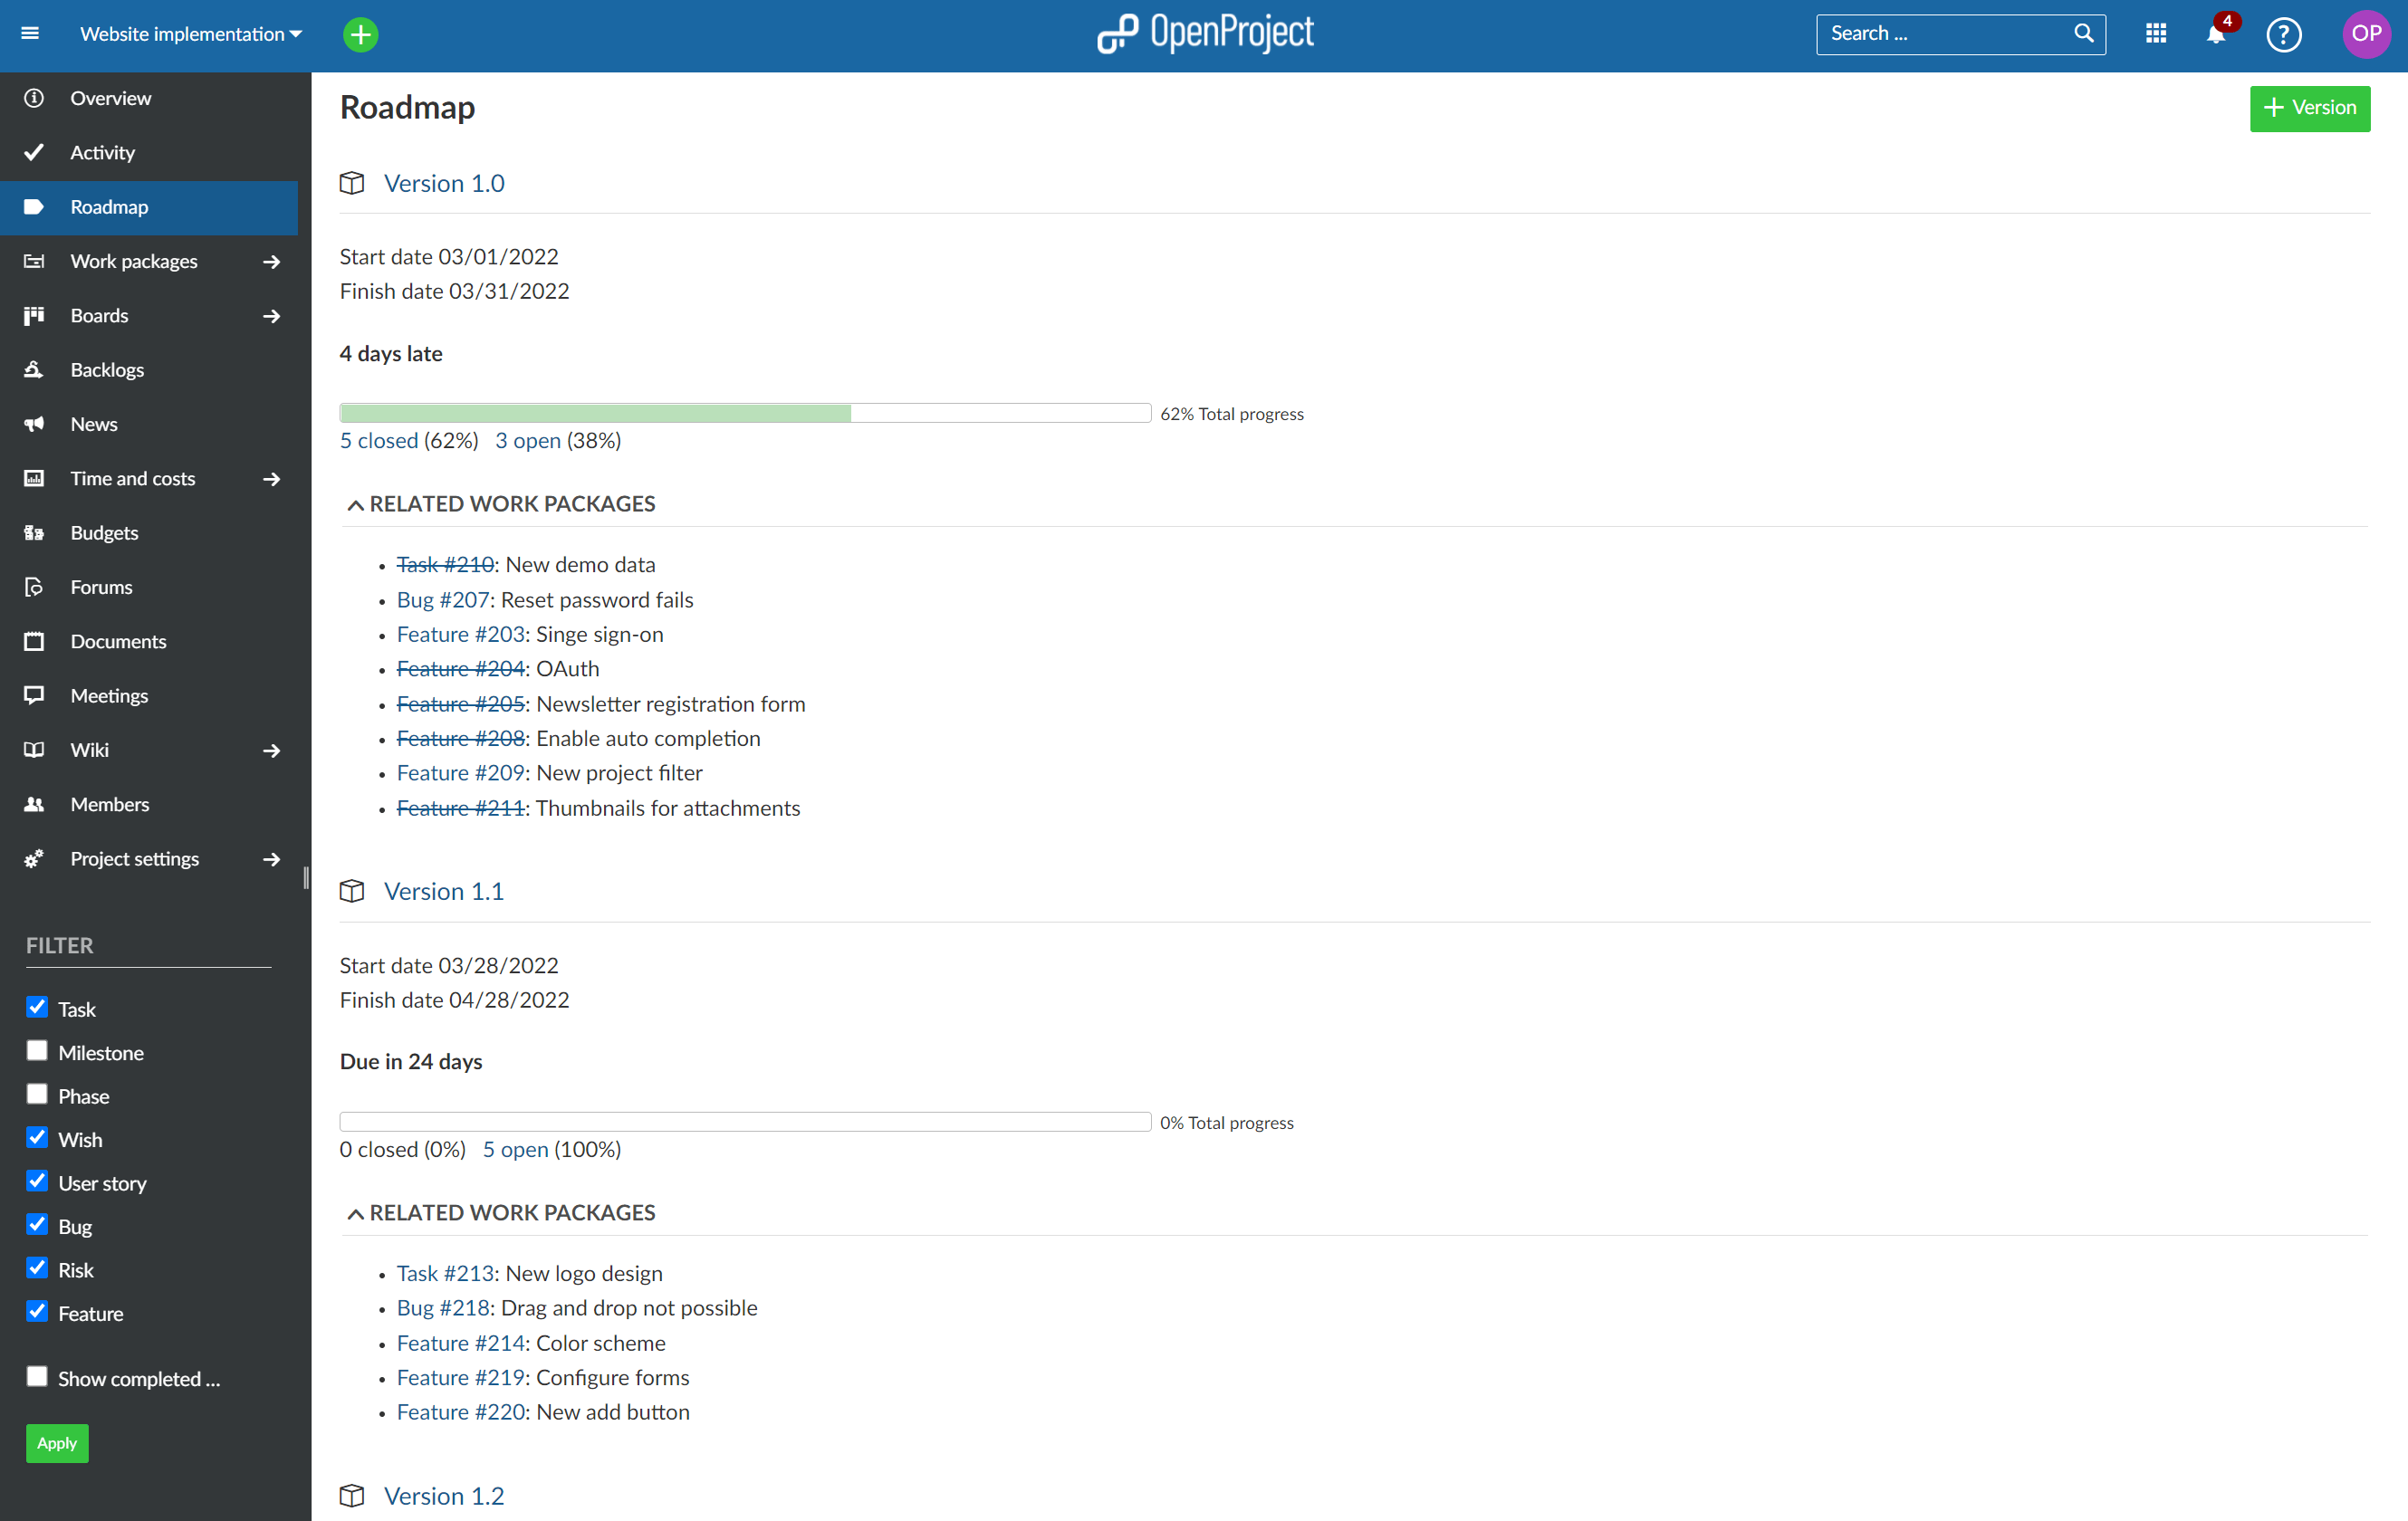Image resolution: width=2408 pixels, height=1521 pixels.
Task: Toggle the Milestone filter checkbox
Action: [37, 1051]
